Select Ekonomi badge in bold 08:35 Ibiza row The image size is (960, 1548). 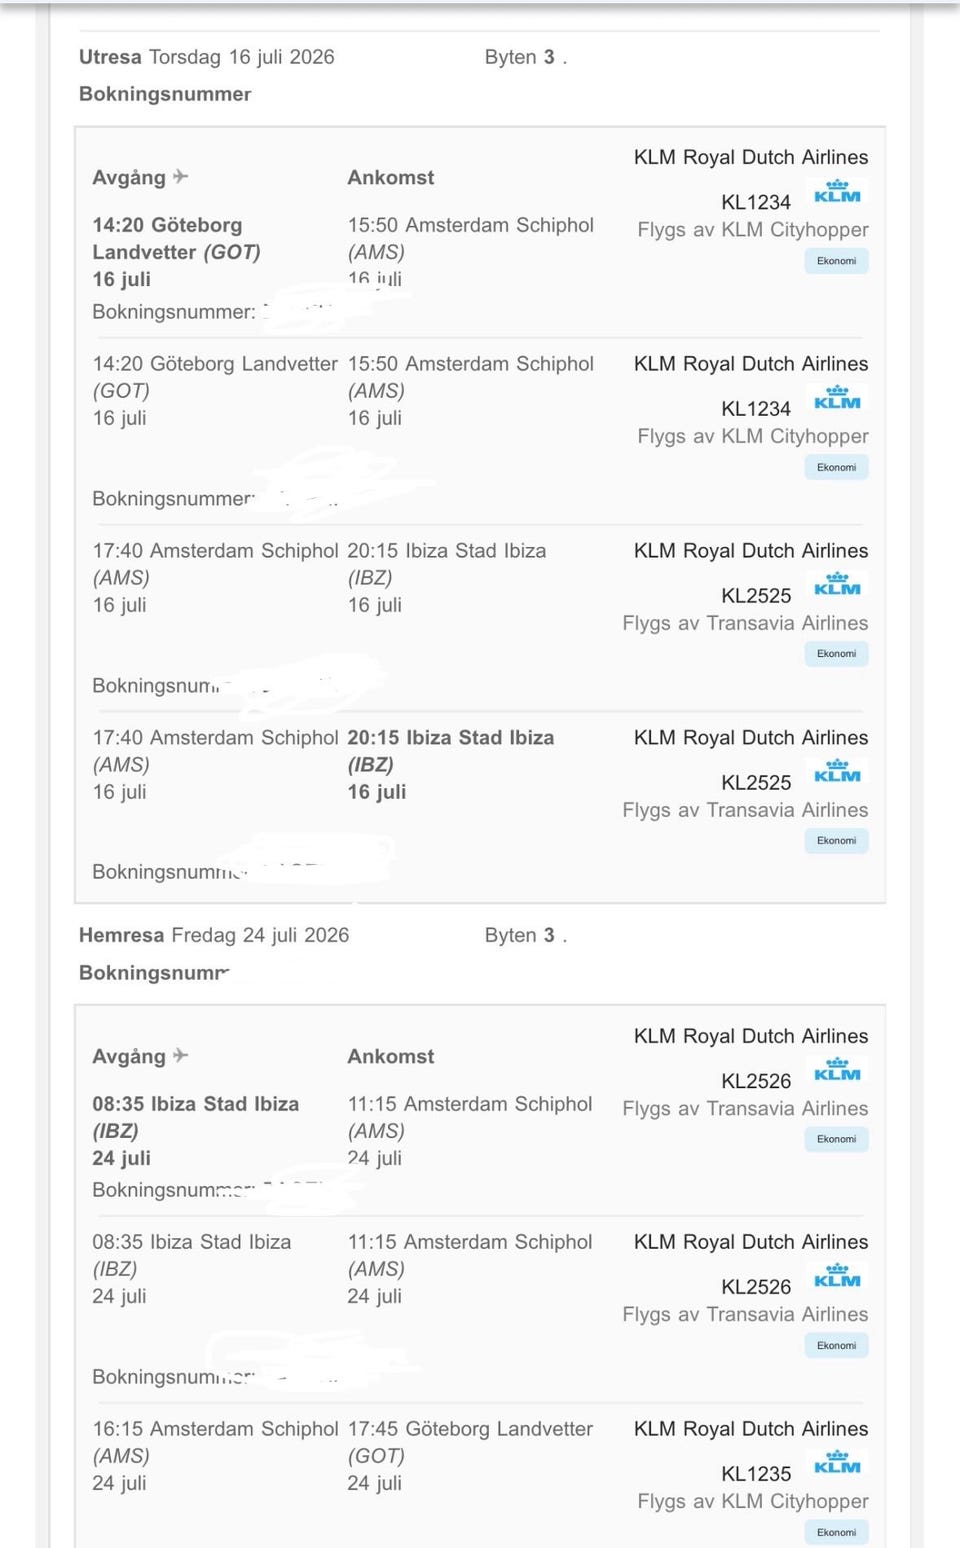pos(836,1139)
